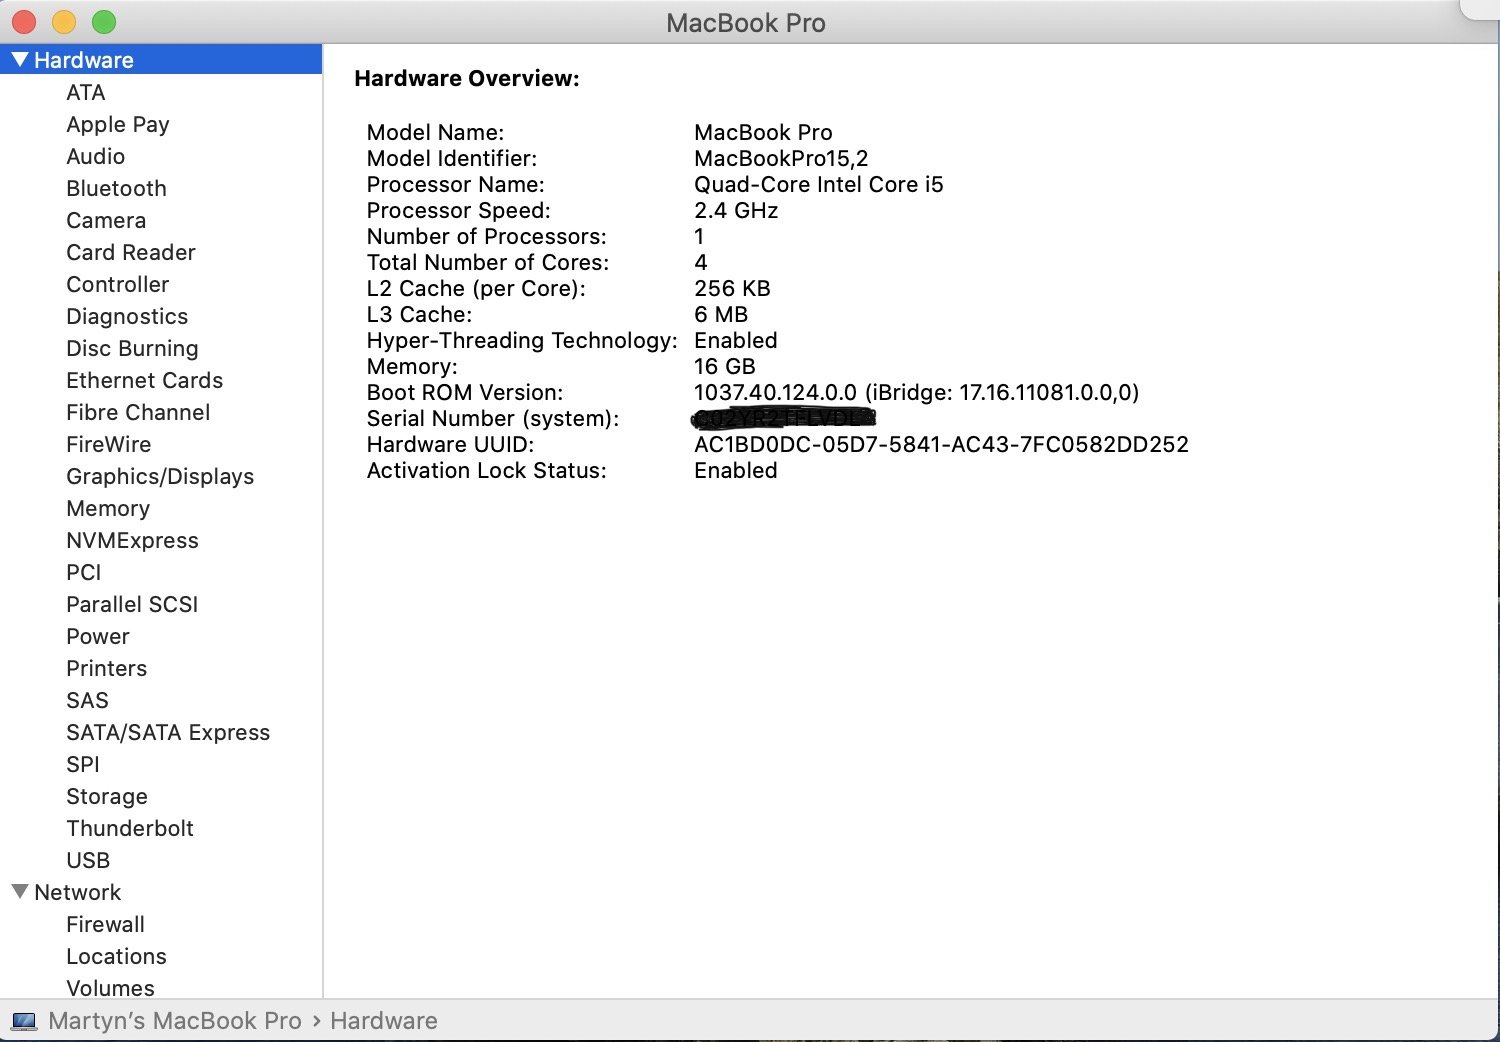View Thunderbolt device information
Image resolution: width=1500 pixels, height=1042 pixels.
(x=130, y=828)
